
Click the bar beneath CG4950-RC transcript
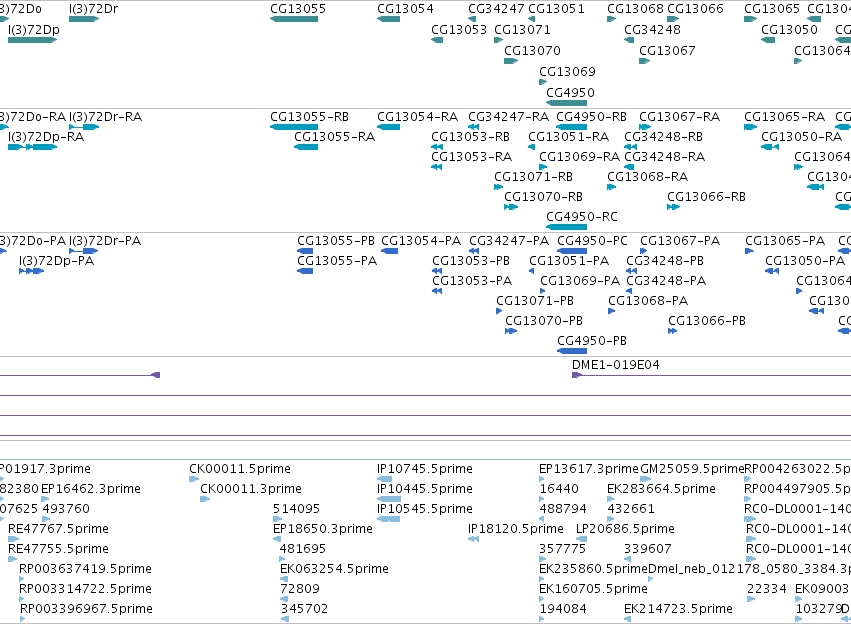(x=566, y=227)
